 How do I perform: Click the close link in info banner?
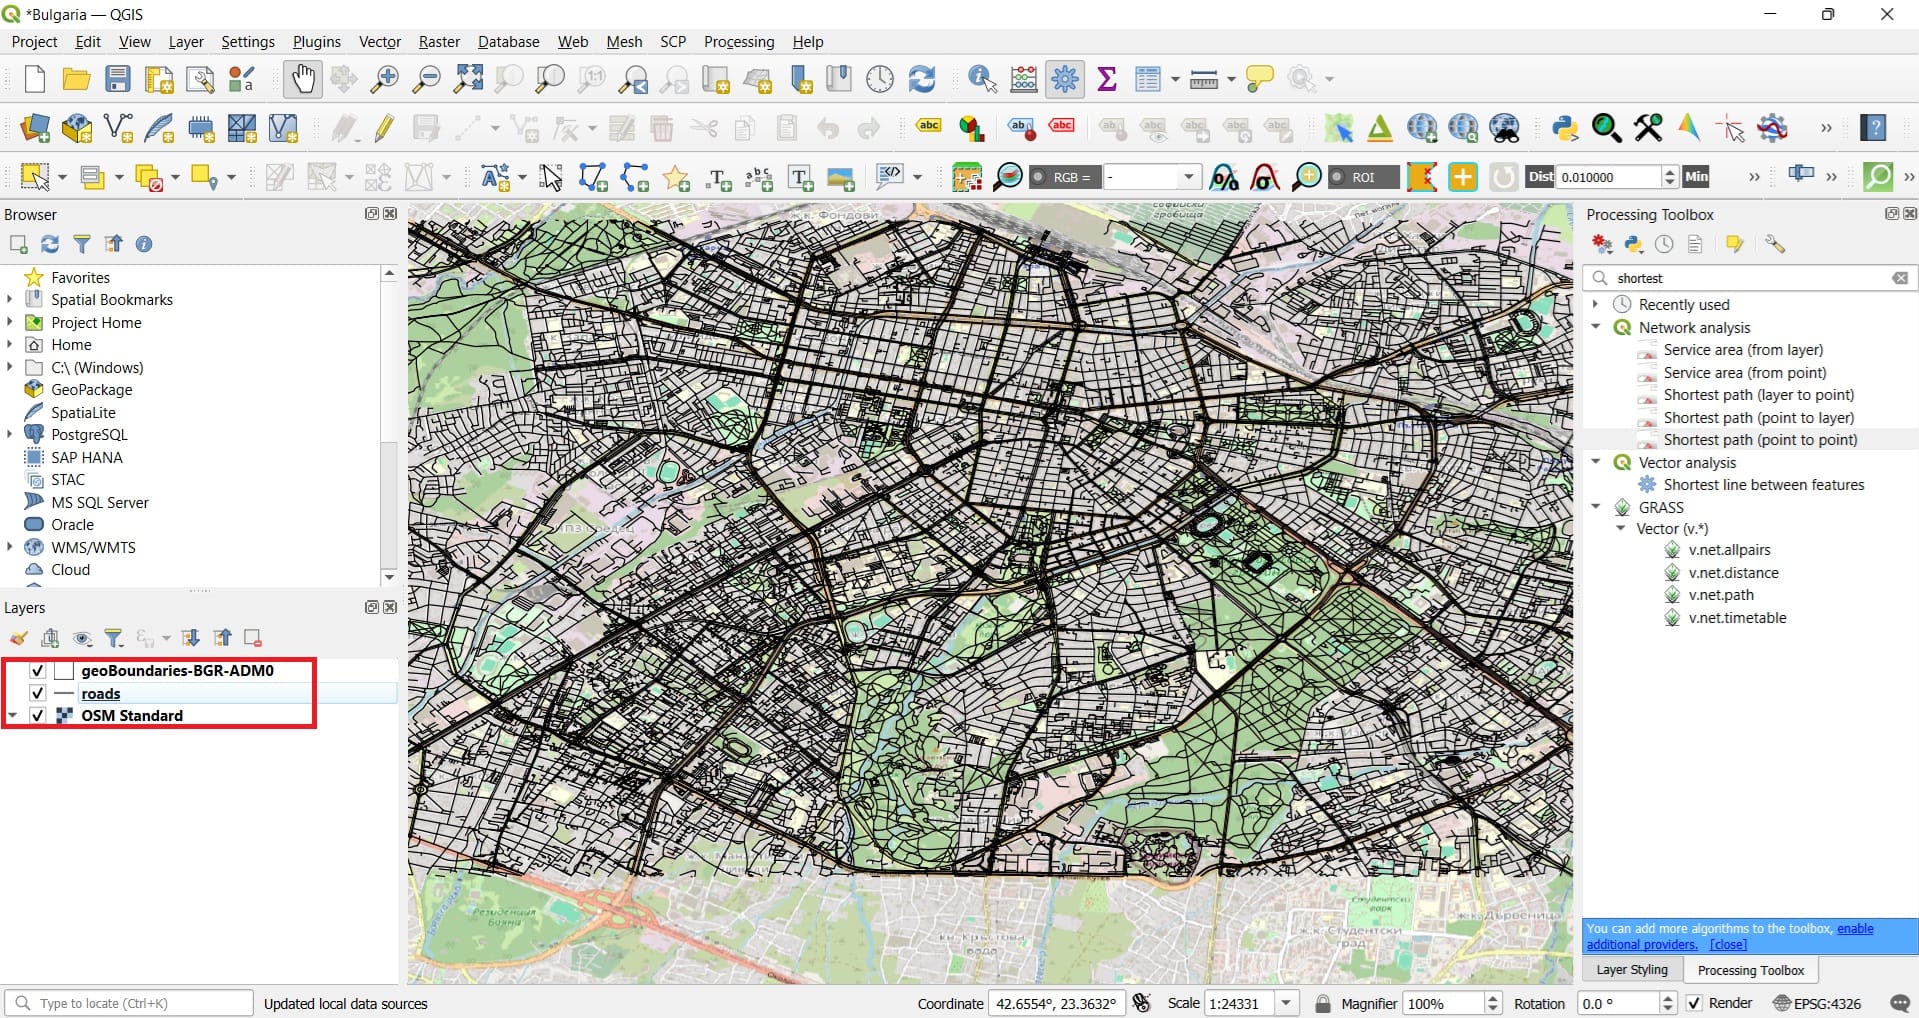point(1728,944)
